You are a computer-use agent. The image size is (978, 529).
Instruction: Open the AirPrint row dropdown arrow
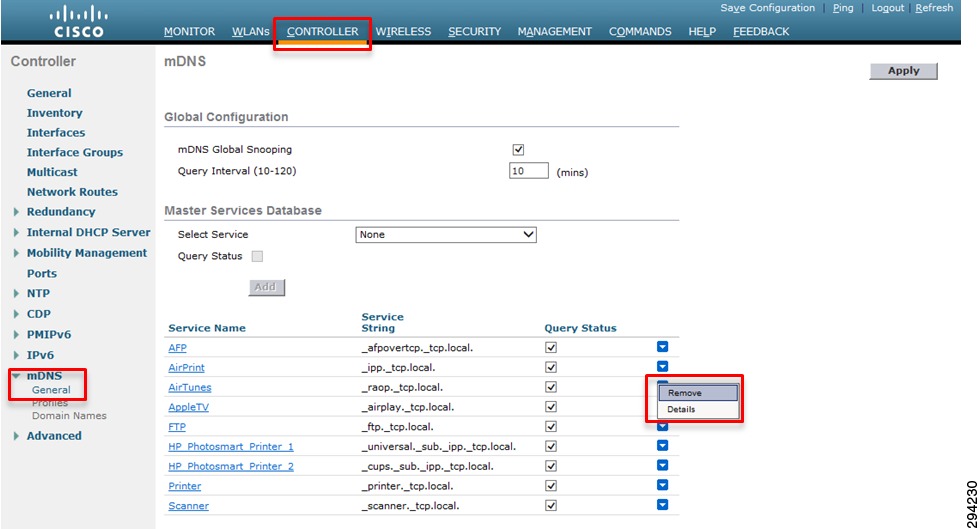[662, 367]
